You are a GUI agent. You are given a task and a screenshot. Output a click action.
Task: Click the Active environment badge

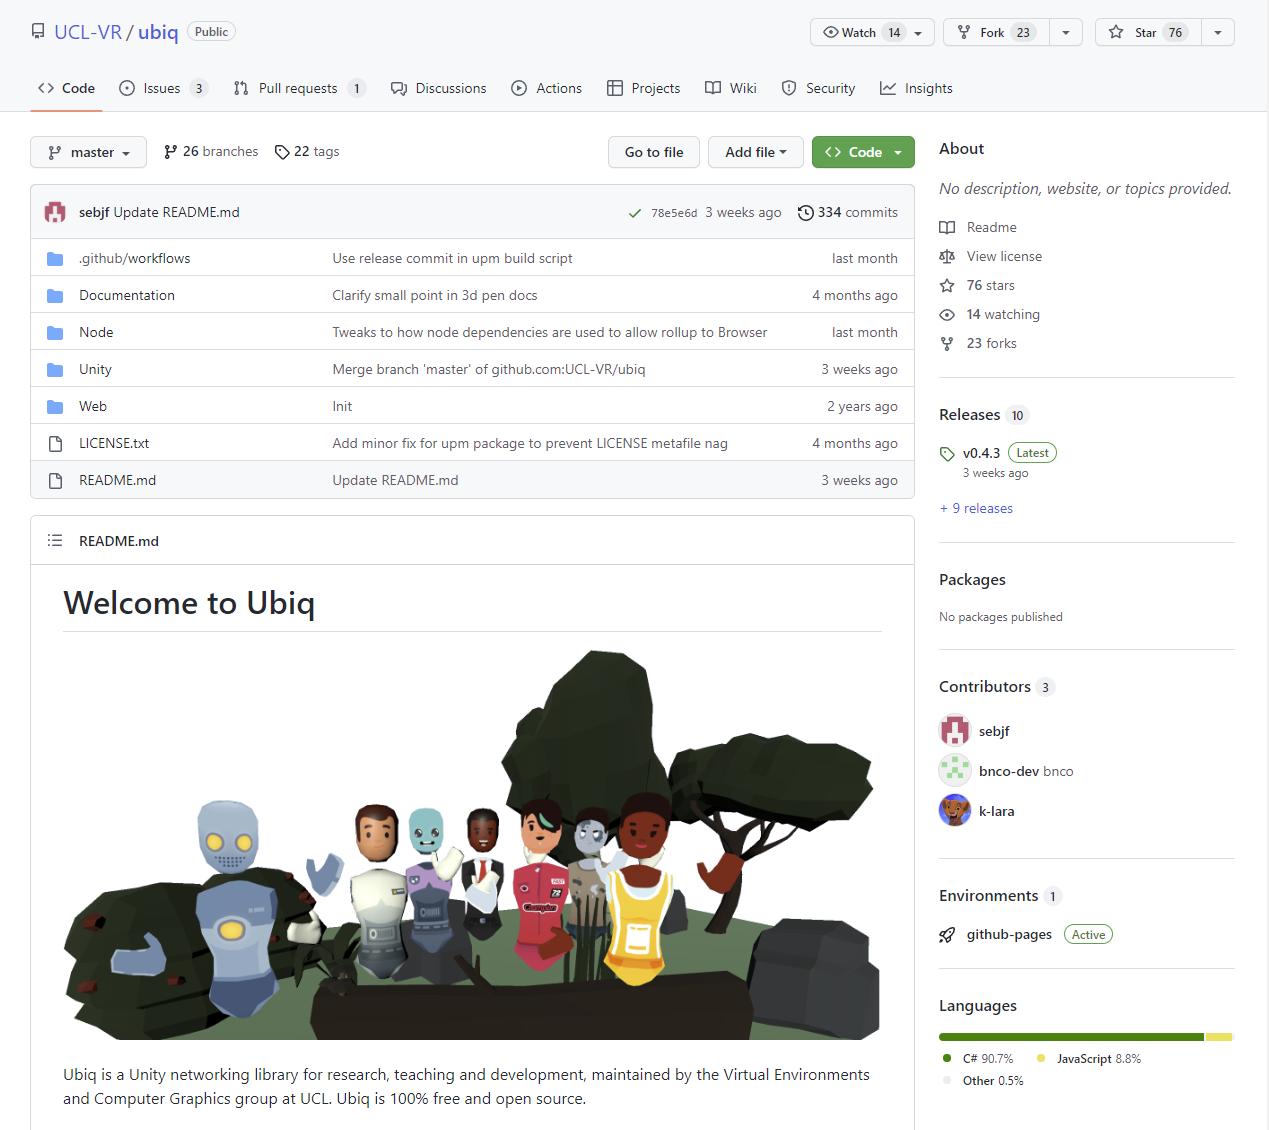coord(1088,935)
